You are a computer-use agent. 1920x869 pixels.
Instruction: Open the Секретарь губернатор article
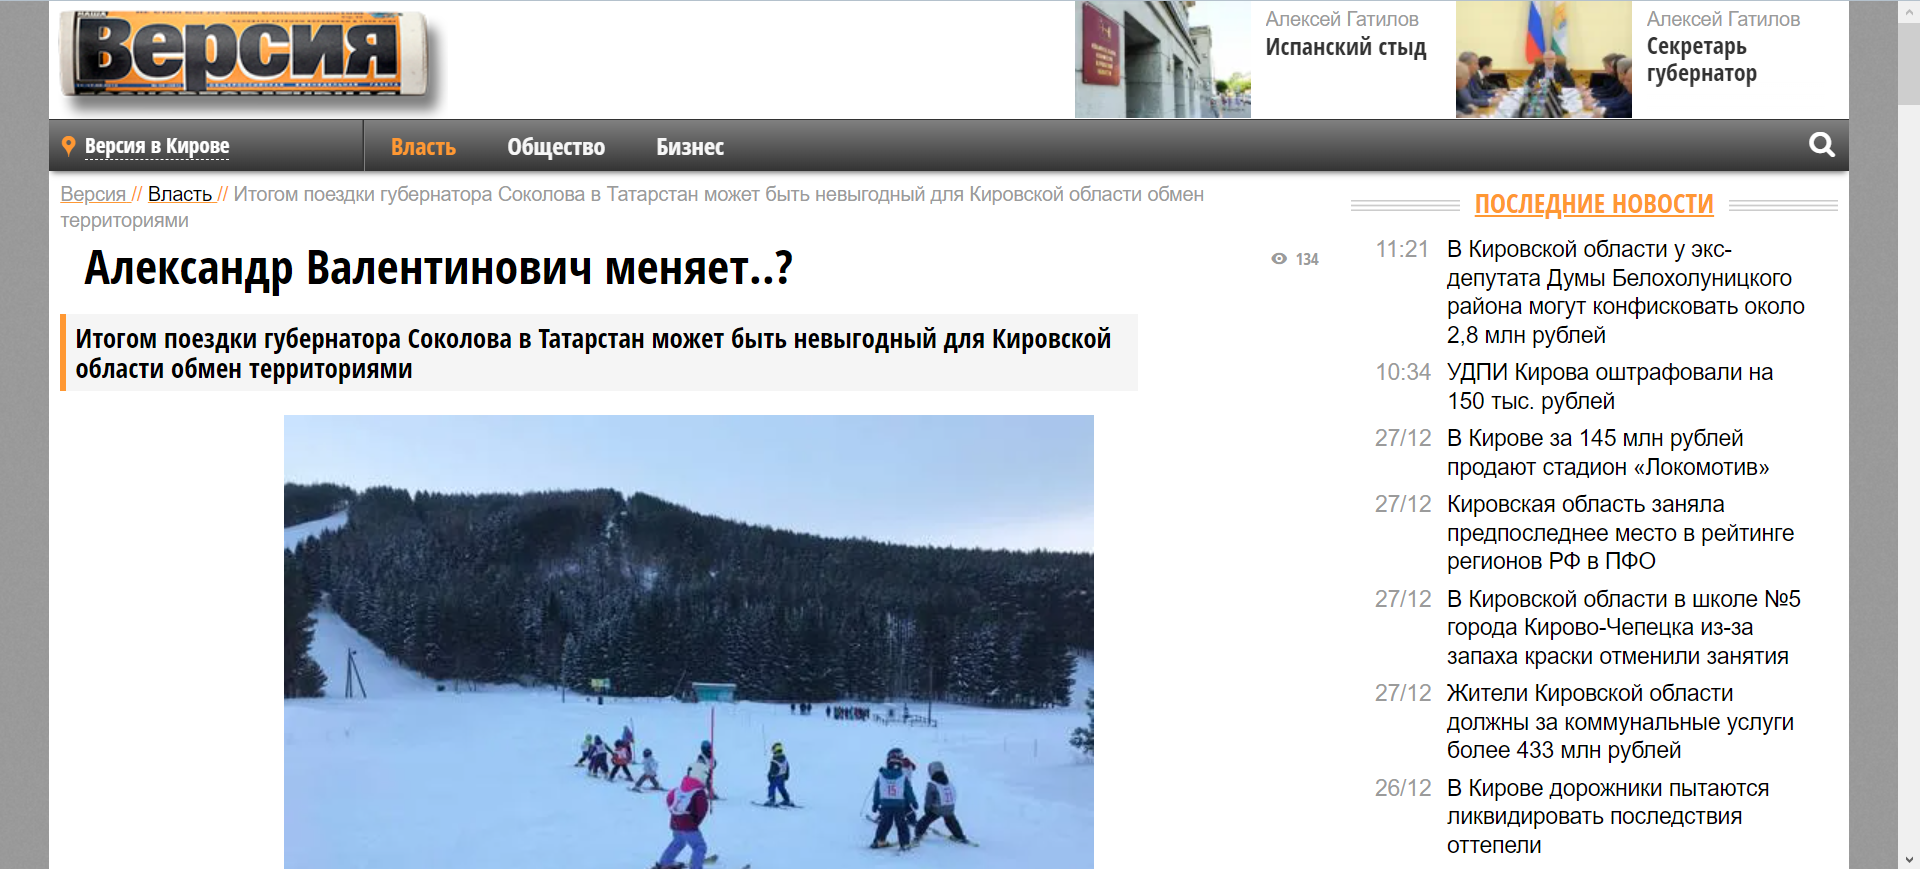pyautogui.click(x=1701, y=60)
